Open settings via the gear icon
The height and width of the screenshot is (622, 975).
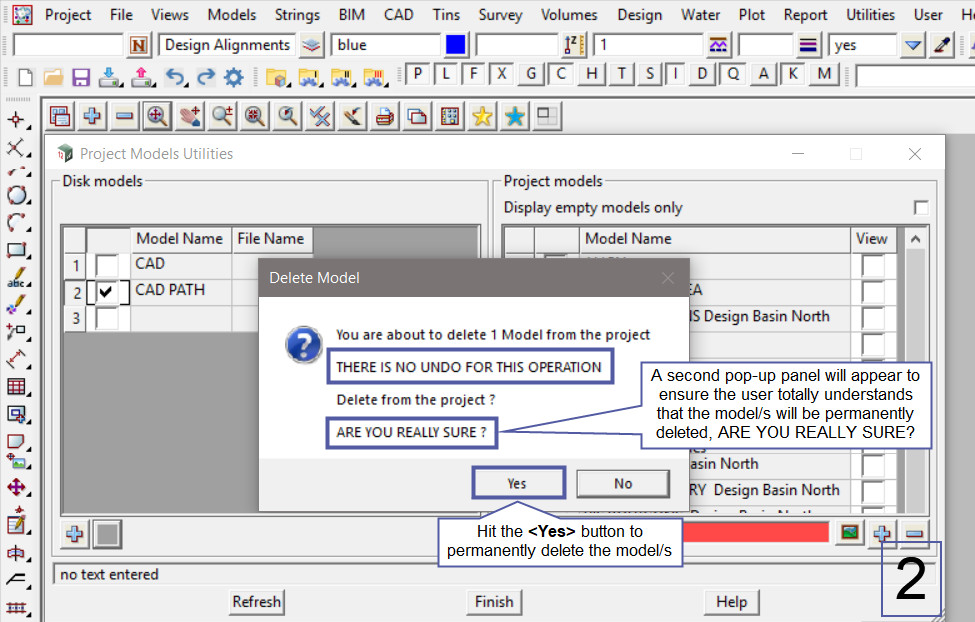(234, 77)
